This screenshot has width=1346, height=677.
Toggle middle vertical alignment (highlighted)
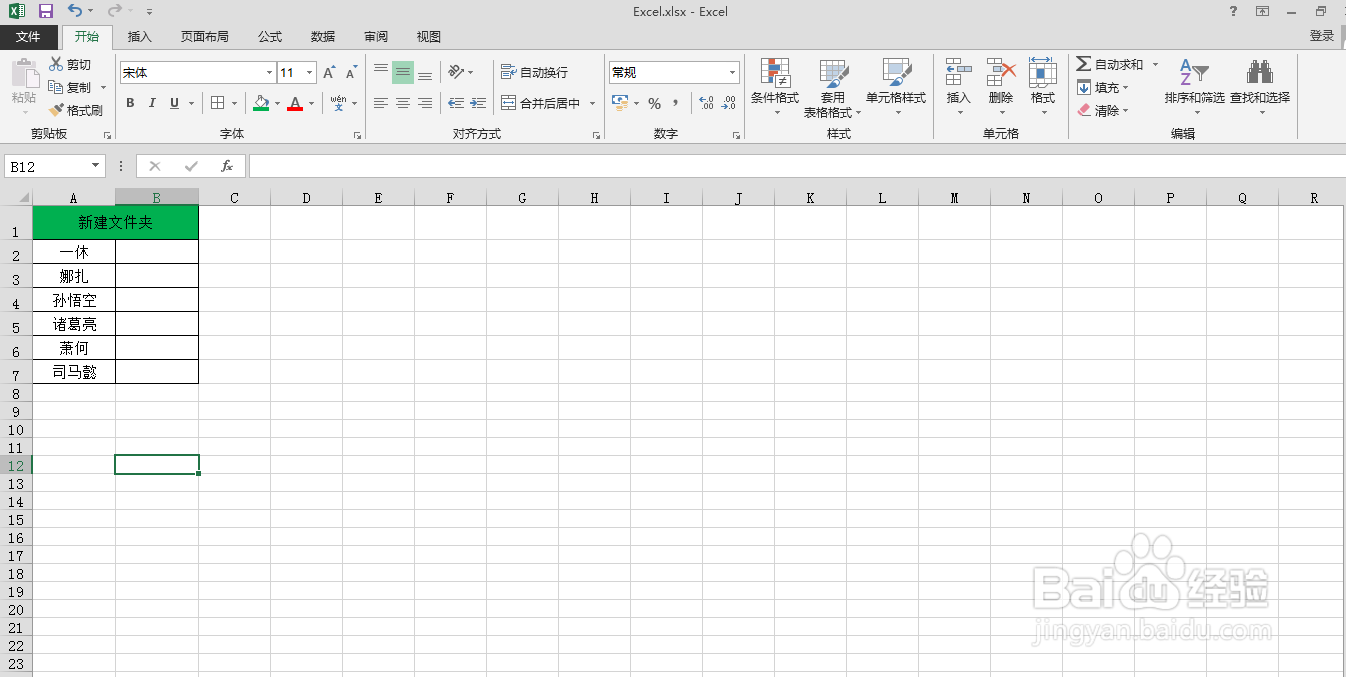(x=403, y=72)
